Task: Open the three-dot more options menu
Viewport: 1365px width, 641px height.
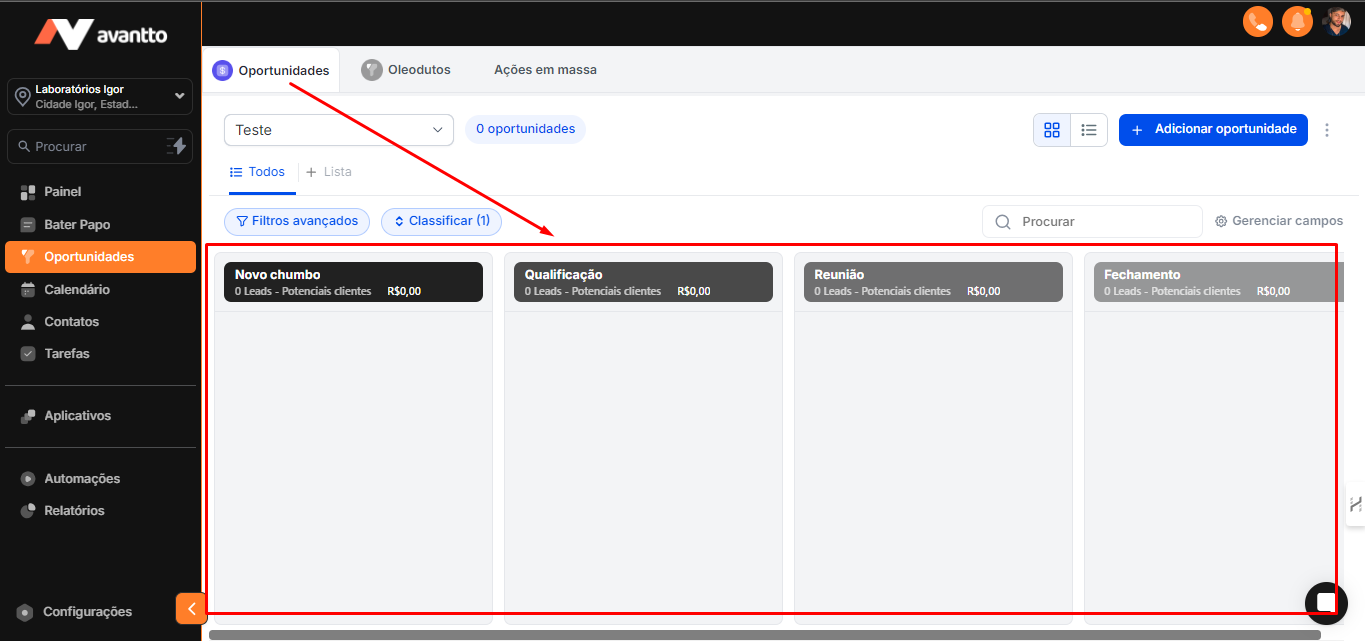Action: (1327, 130)
